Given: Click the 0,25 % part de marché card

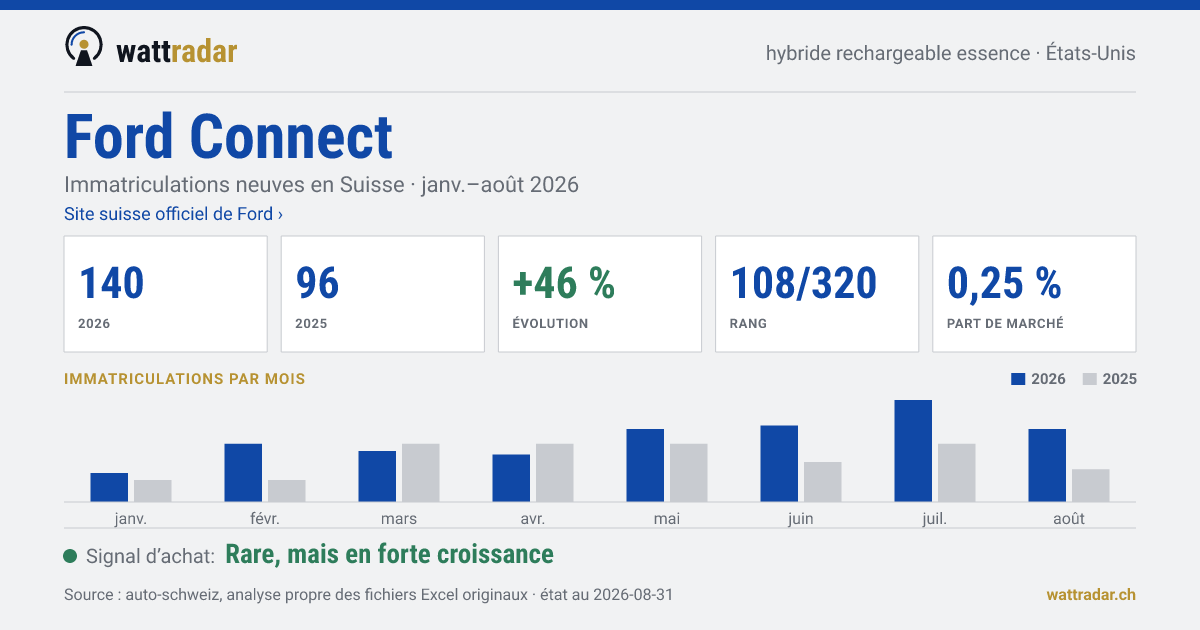Looking at the screenshot, I should [1034, 294].
